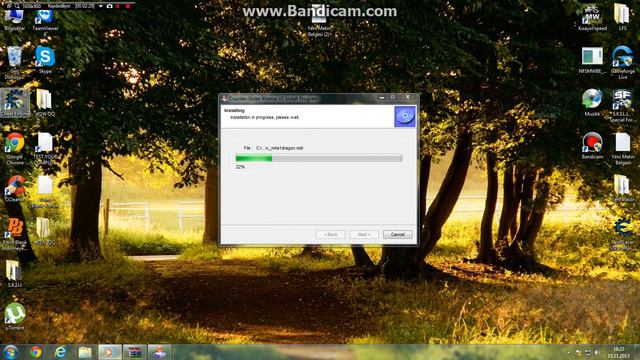
Task: Open the TEST YOUR COMPUTER file icon
Action: pyautogui.click(x=44, y=148)
